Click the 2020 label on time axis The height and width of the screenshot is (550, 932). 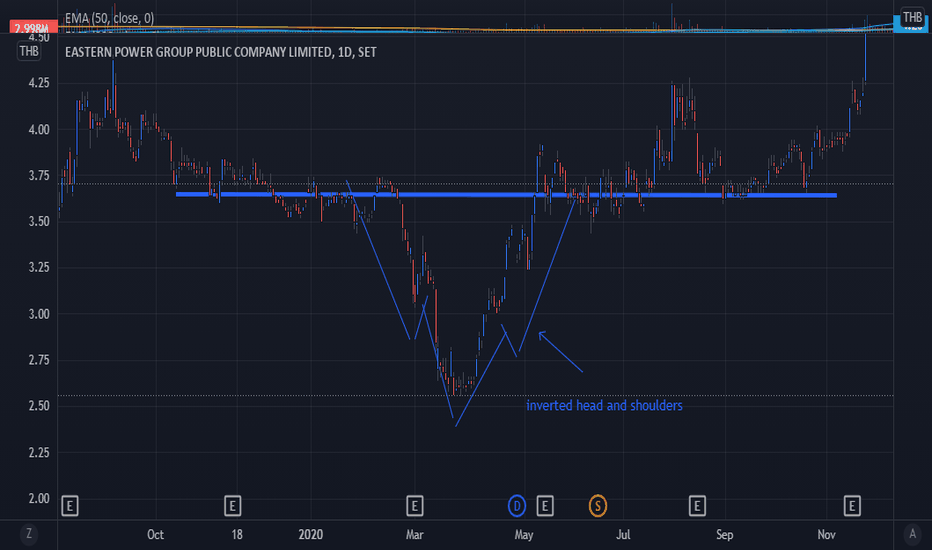(x=310, y=535)
